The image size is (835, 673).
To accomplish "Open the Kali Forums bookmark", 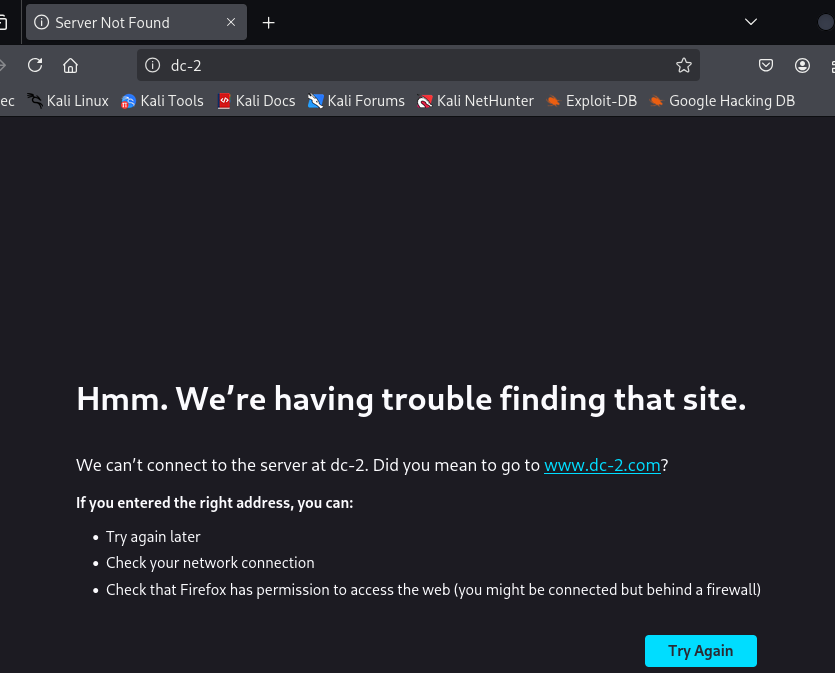I will (356, 101).
